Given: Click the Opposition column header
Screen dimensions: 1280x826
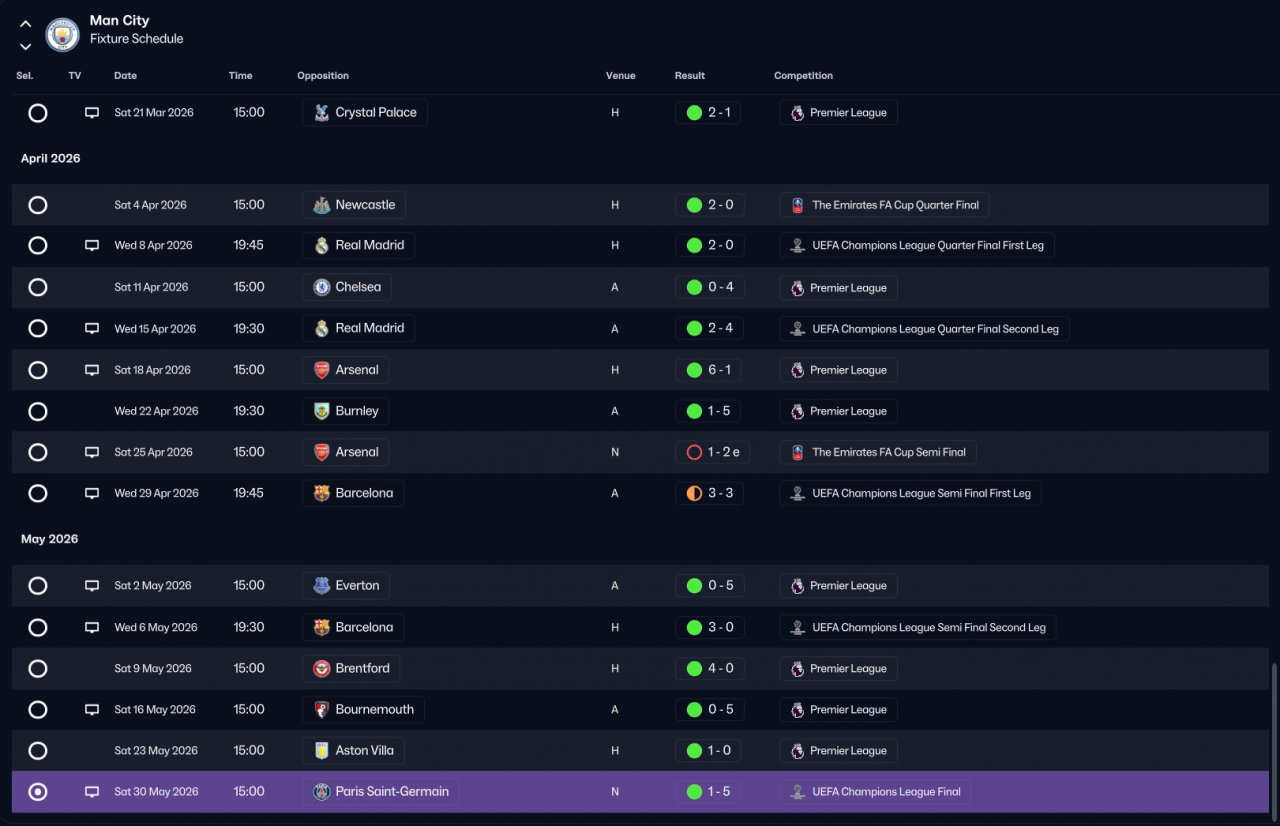Looking at the screenshot, I should [x=323, y=76].
